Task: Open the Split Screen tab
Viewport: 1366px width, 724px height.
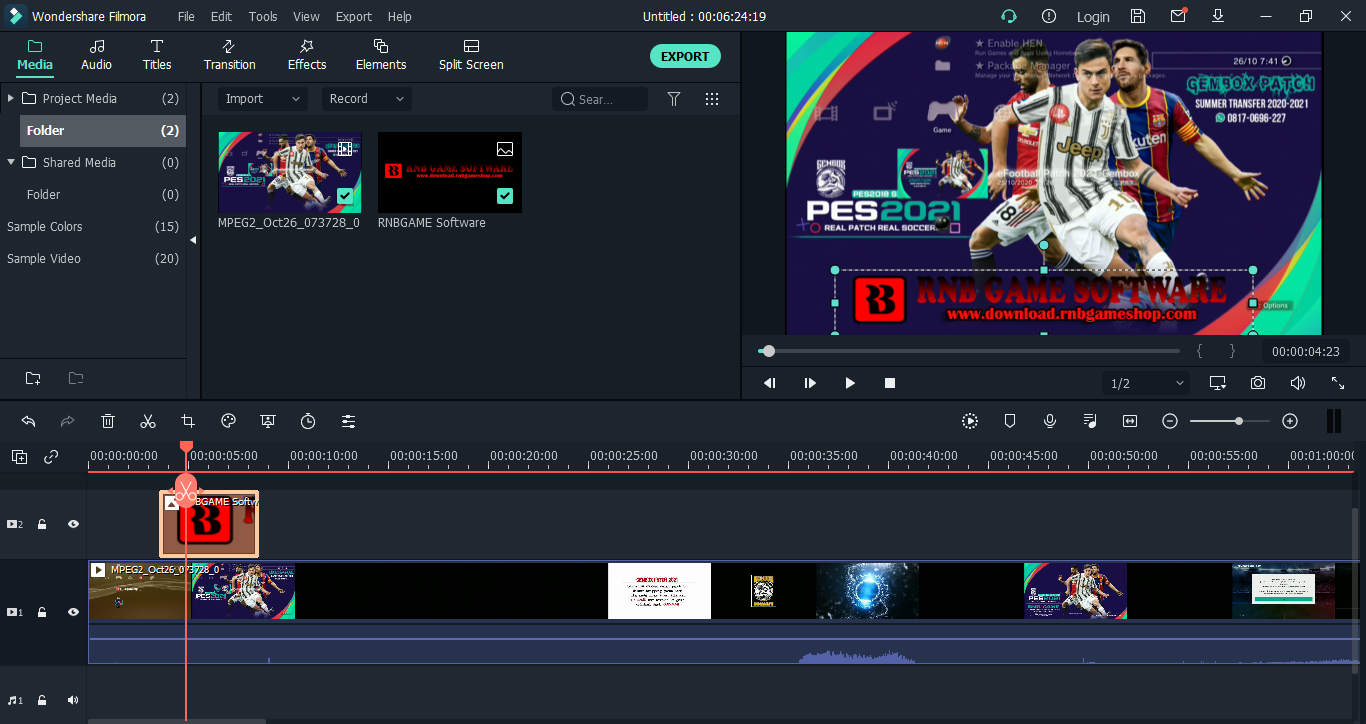Action: 471,55
